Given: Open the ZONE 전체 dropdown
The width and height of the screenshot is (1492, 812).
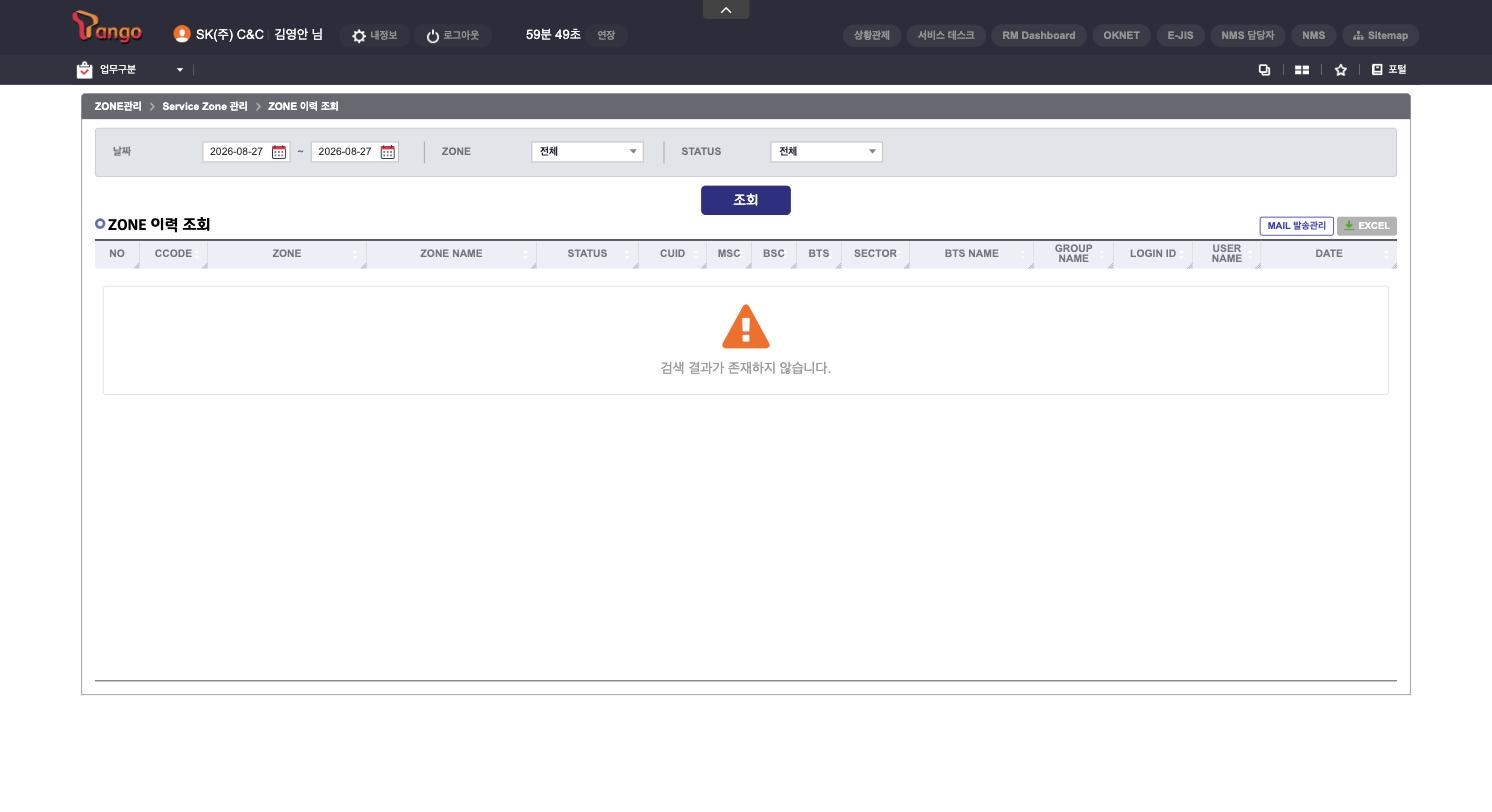Looking at the screenshot, I should tap(587, 152).
